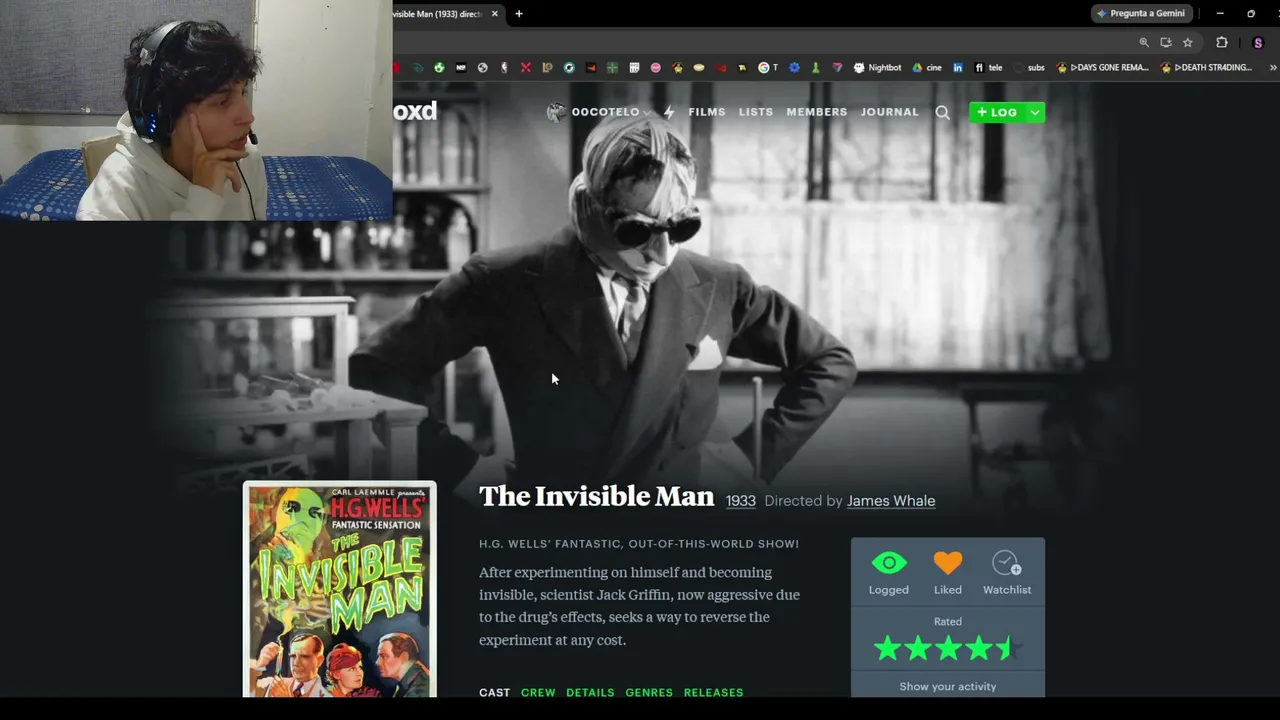Screen dimensions: 1280x720
Task: Open a new browser tab
Action: point(519,14)
